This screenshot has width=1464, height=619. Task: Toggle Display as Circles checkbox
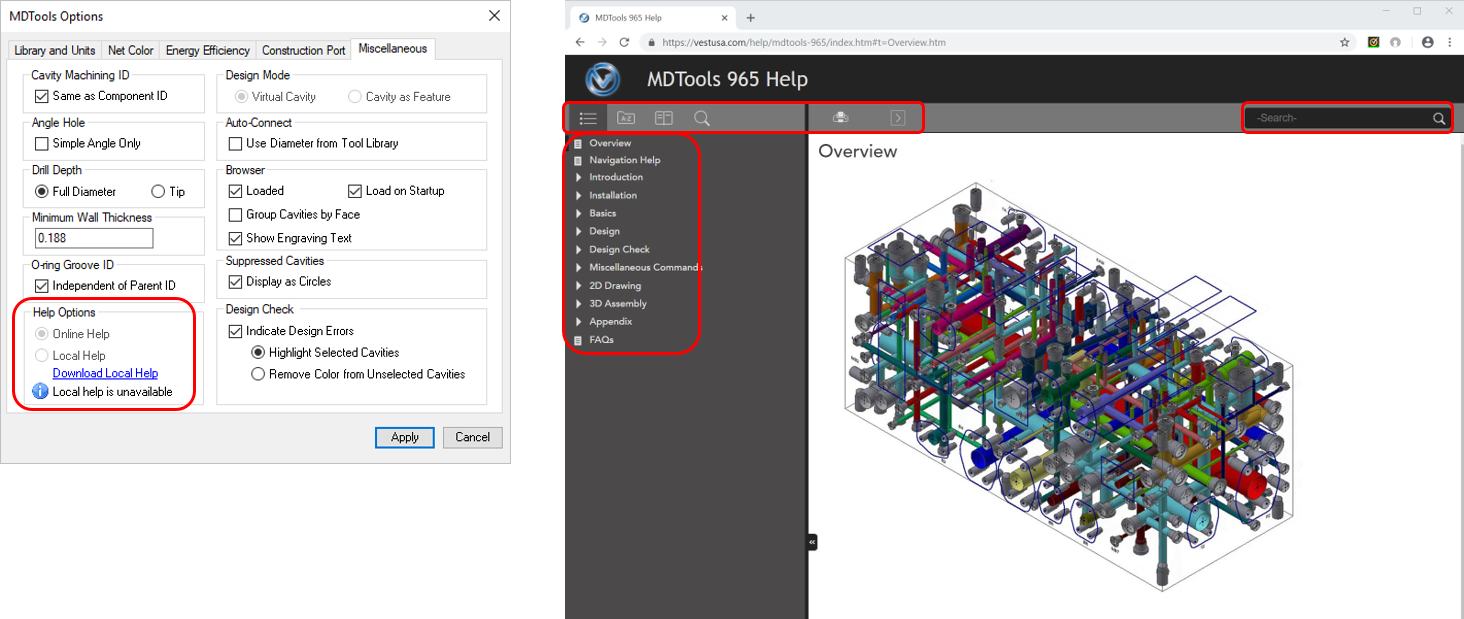pyautogui.click(x=235, y=281)
